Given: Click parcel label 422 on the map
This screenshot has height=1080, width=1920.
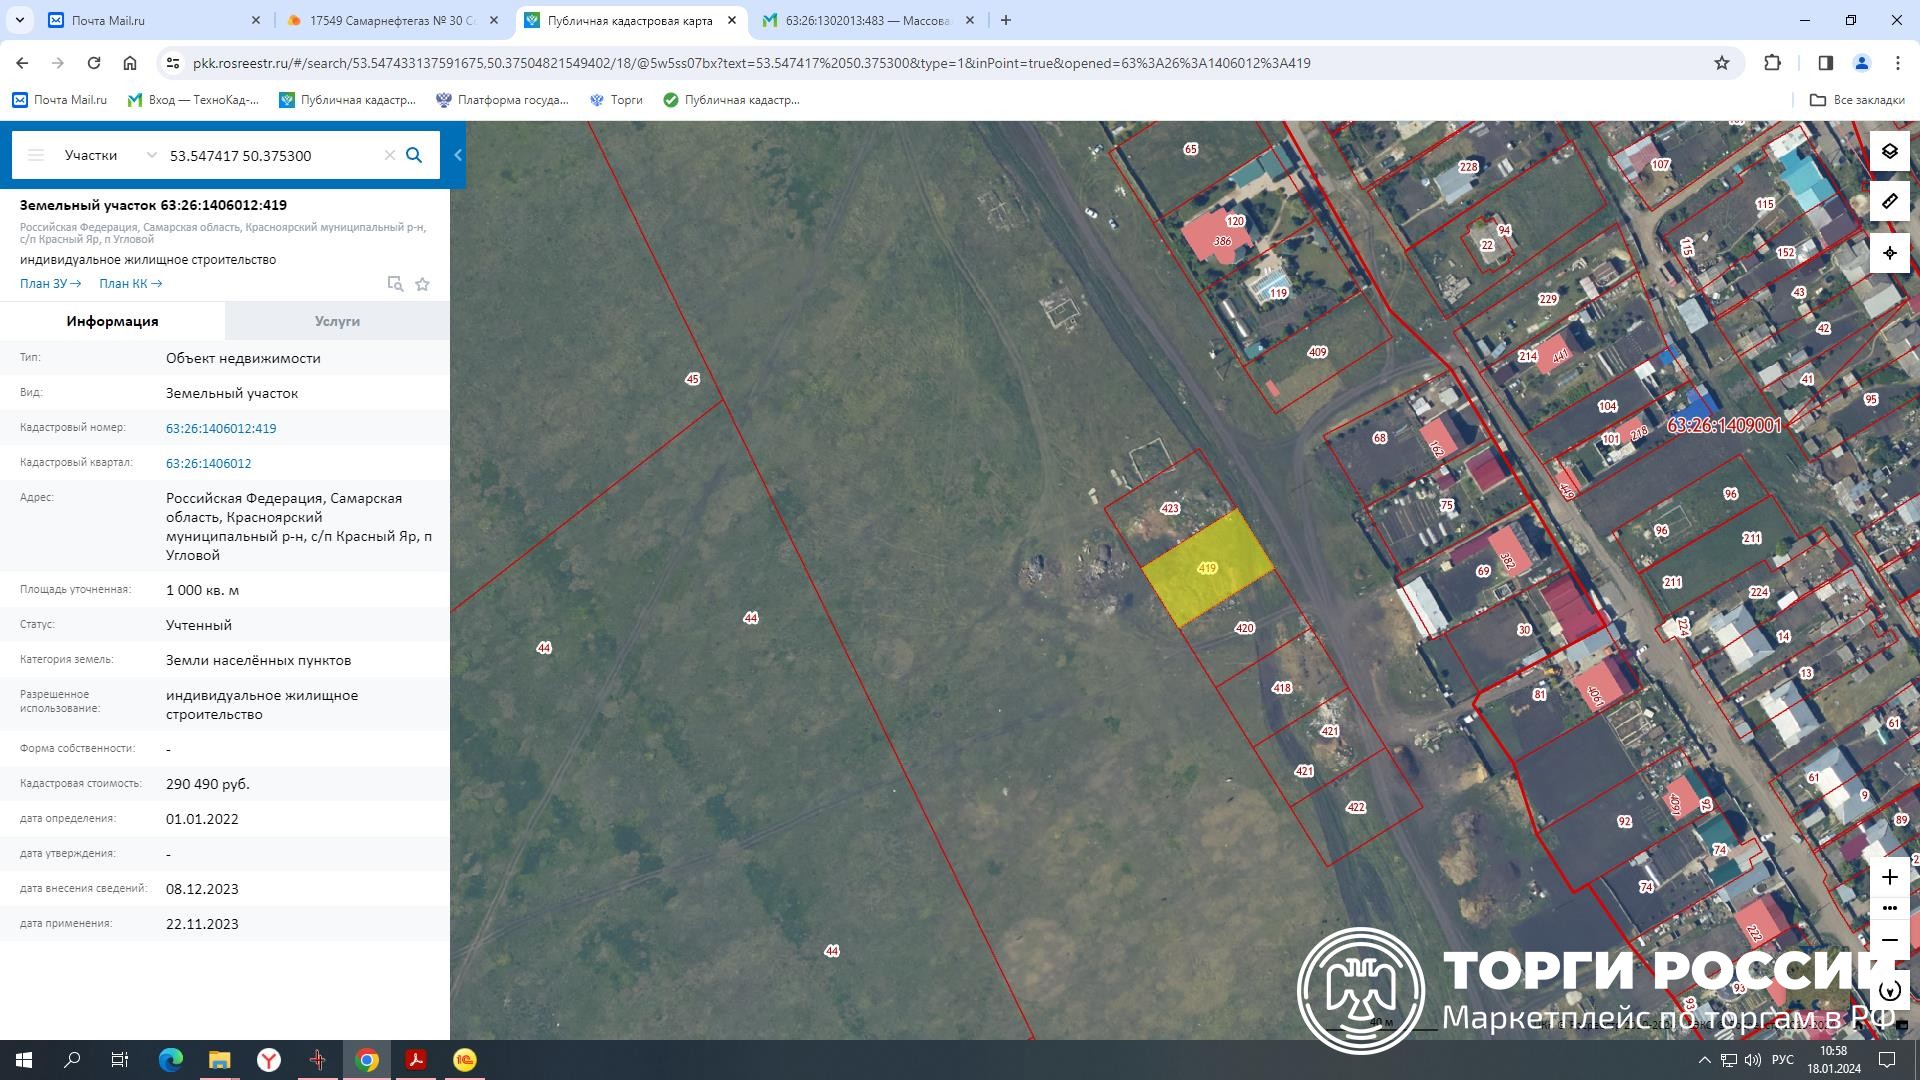Looking at the screenshot, I should (1355, 807).
